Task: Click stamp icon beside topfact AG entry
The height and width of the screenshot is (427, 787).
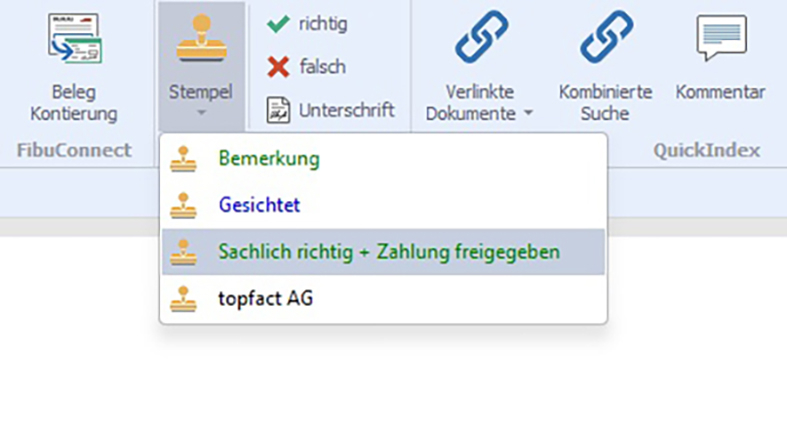Action: [183, 298]
